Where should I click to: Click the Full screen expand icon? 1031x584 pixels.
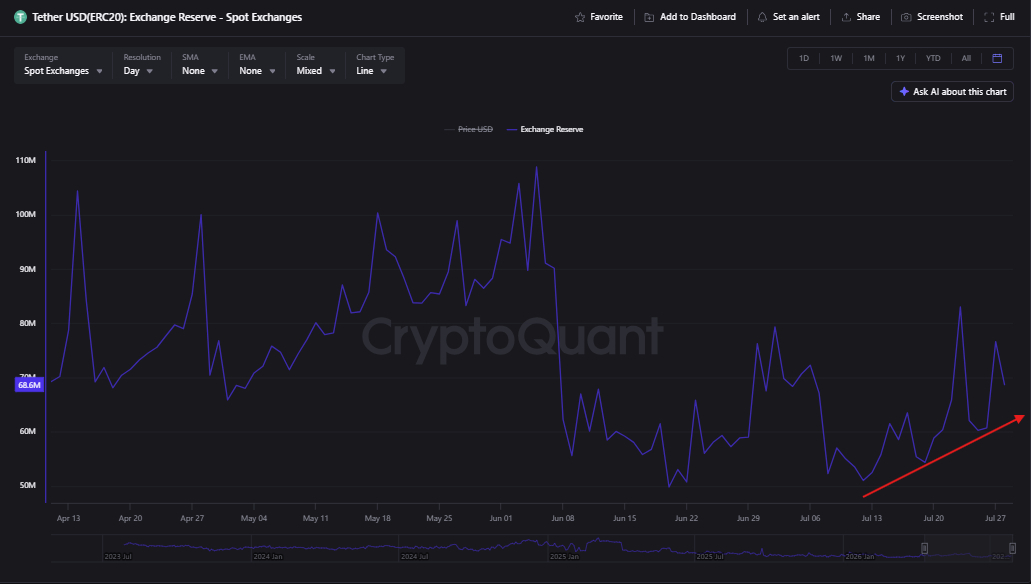click(x=989, y=17)
